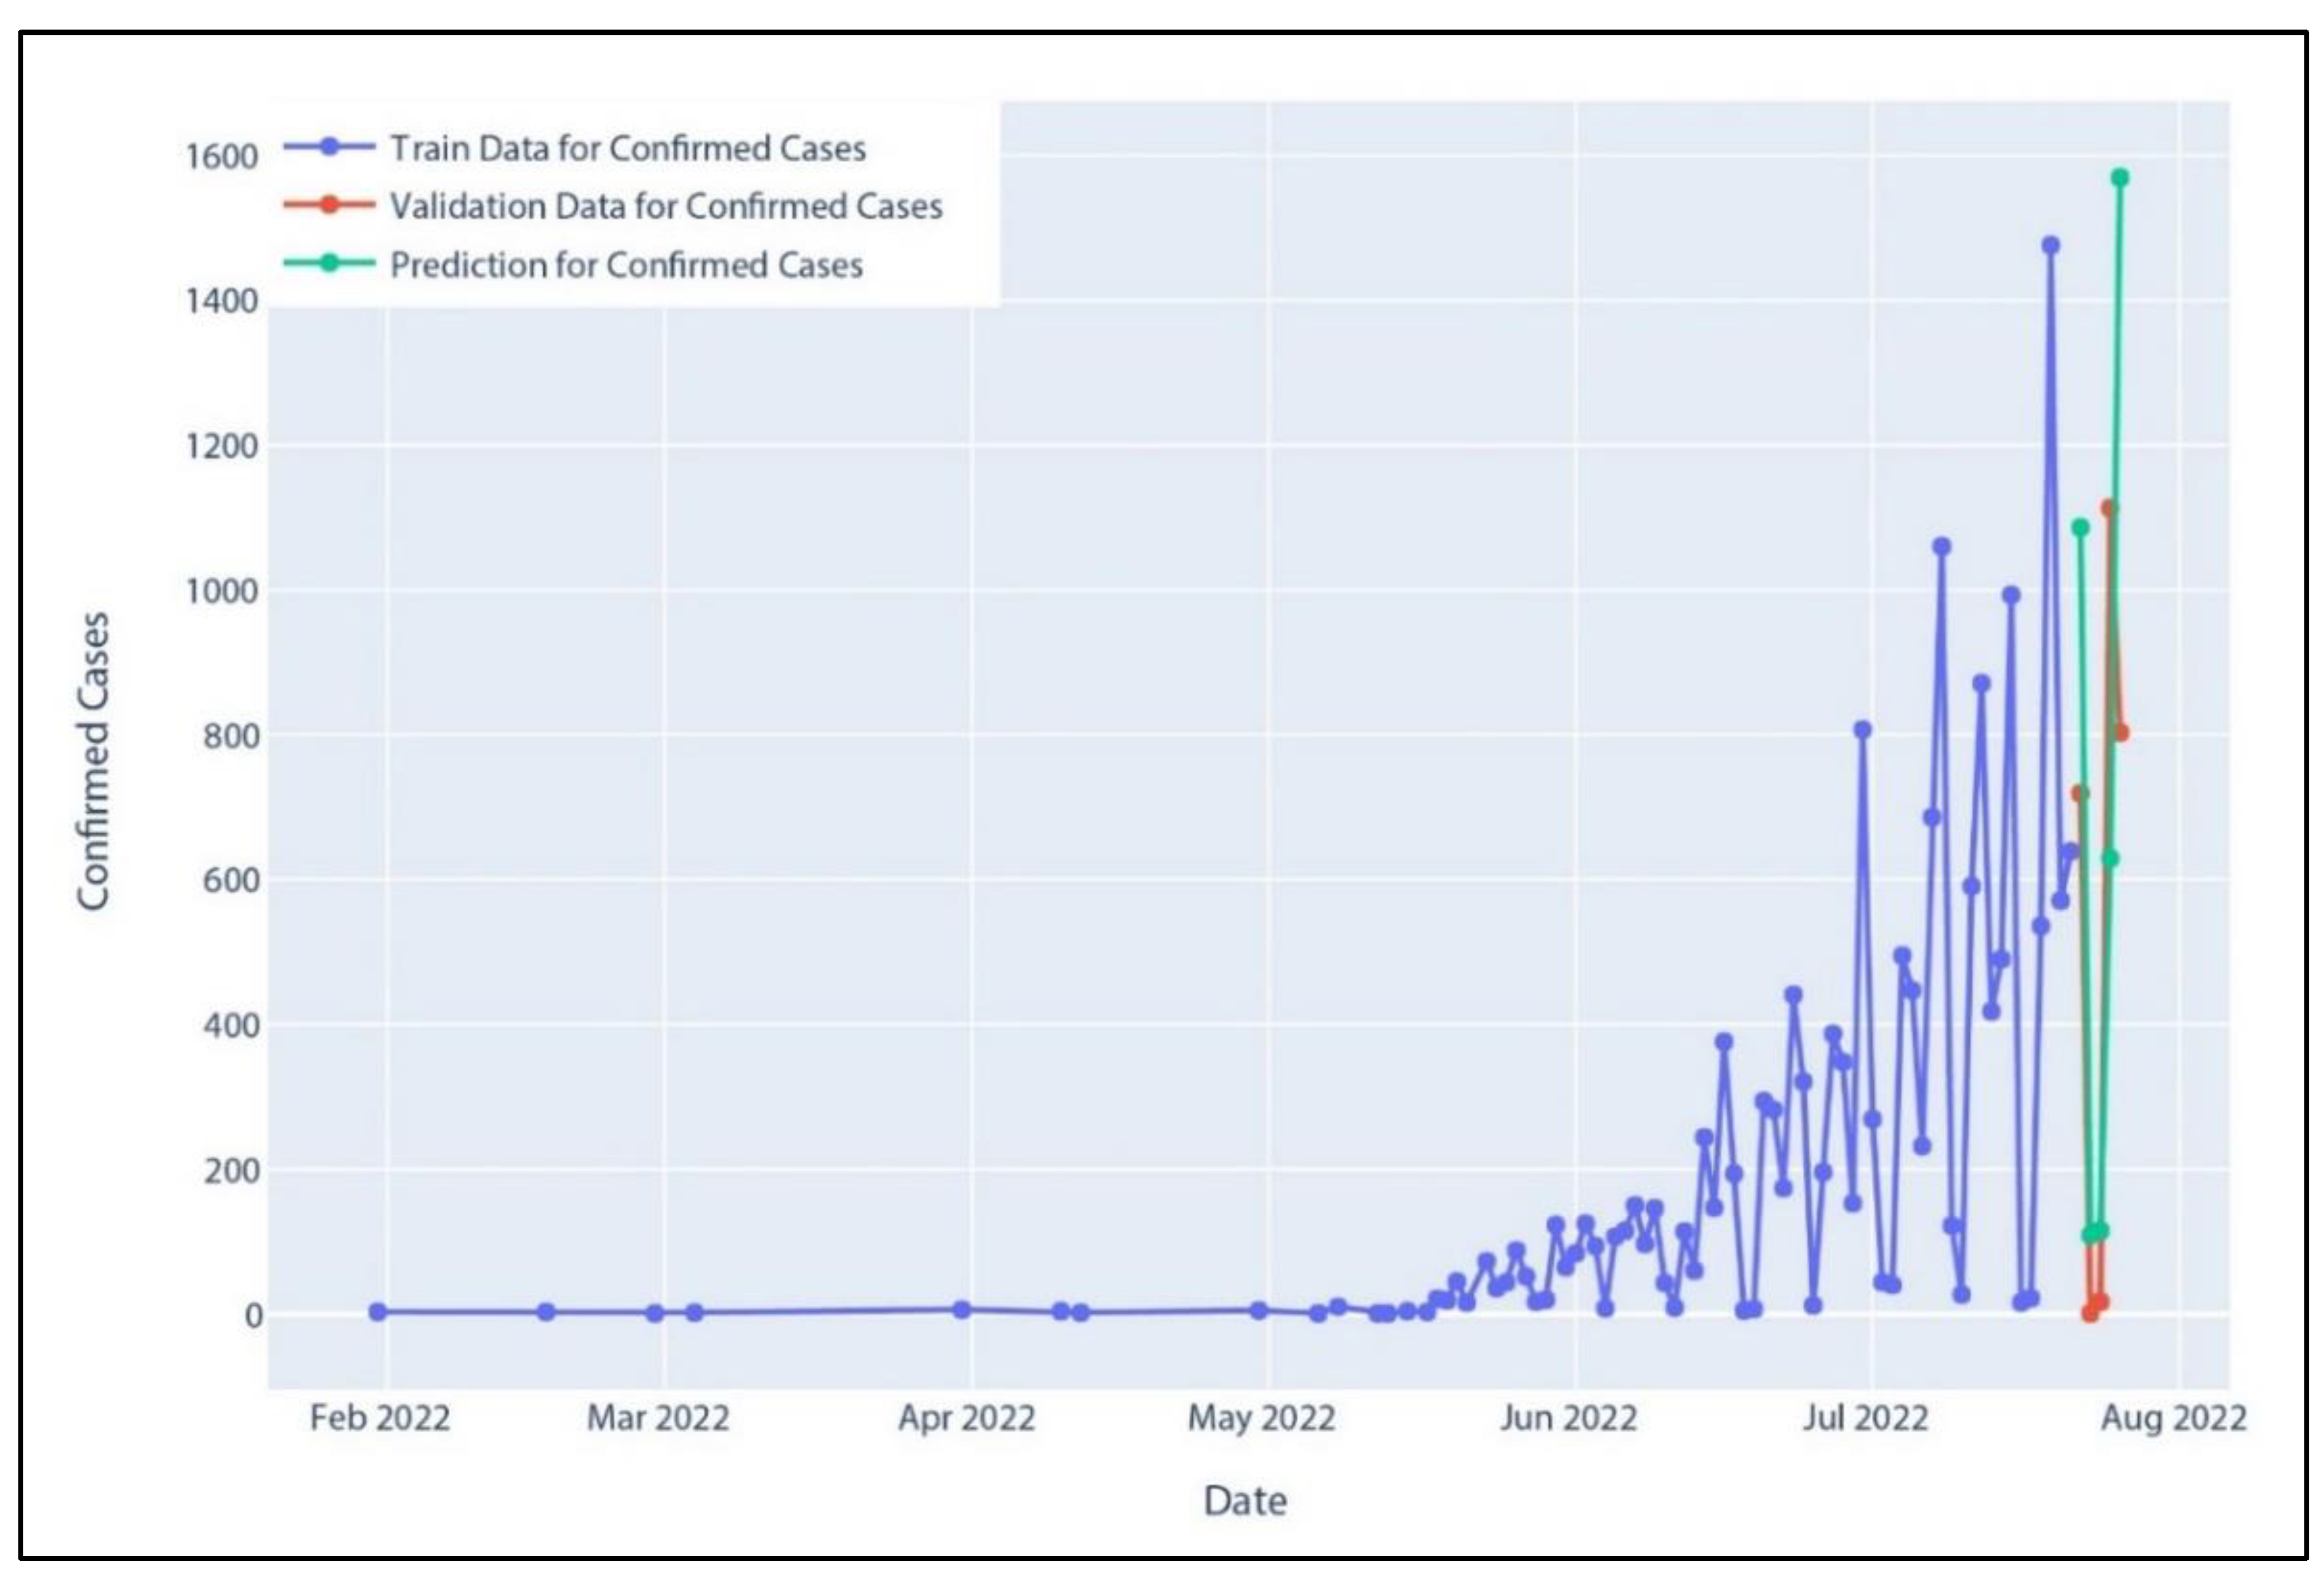This screenshot has height=1580, width=2324.
Task: Click the Feb 2022 x-axis label
Action: click(379, 1417)
